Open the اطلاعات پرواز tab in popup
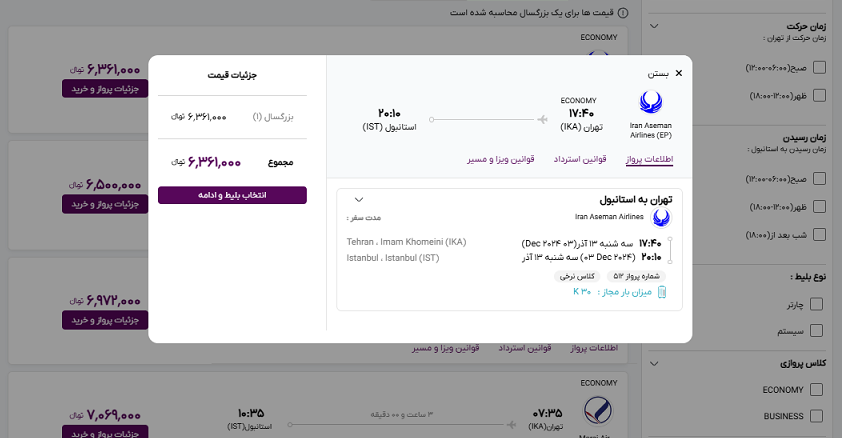 pyautogui.click(x=649, y=159)
